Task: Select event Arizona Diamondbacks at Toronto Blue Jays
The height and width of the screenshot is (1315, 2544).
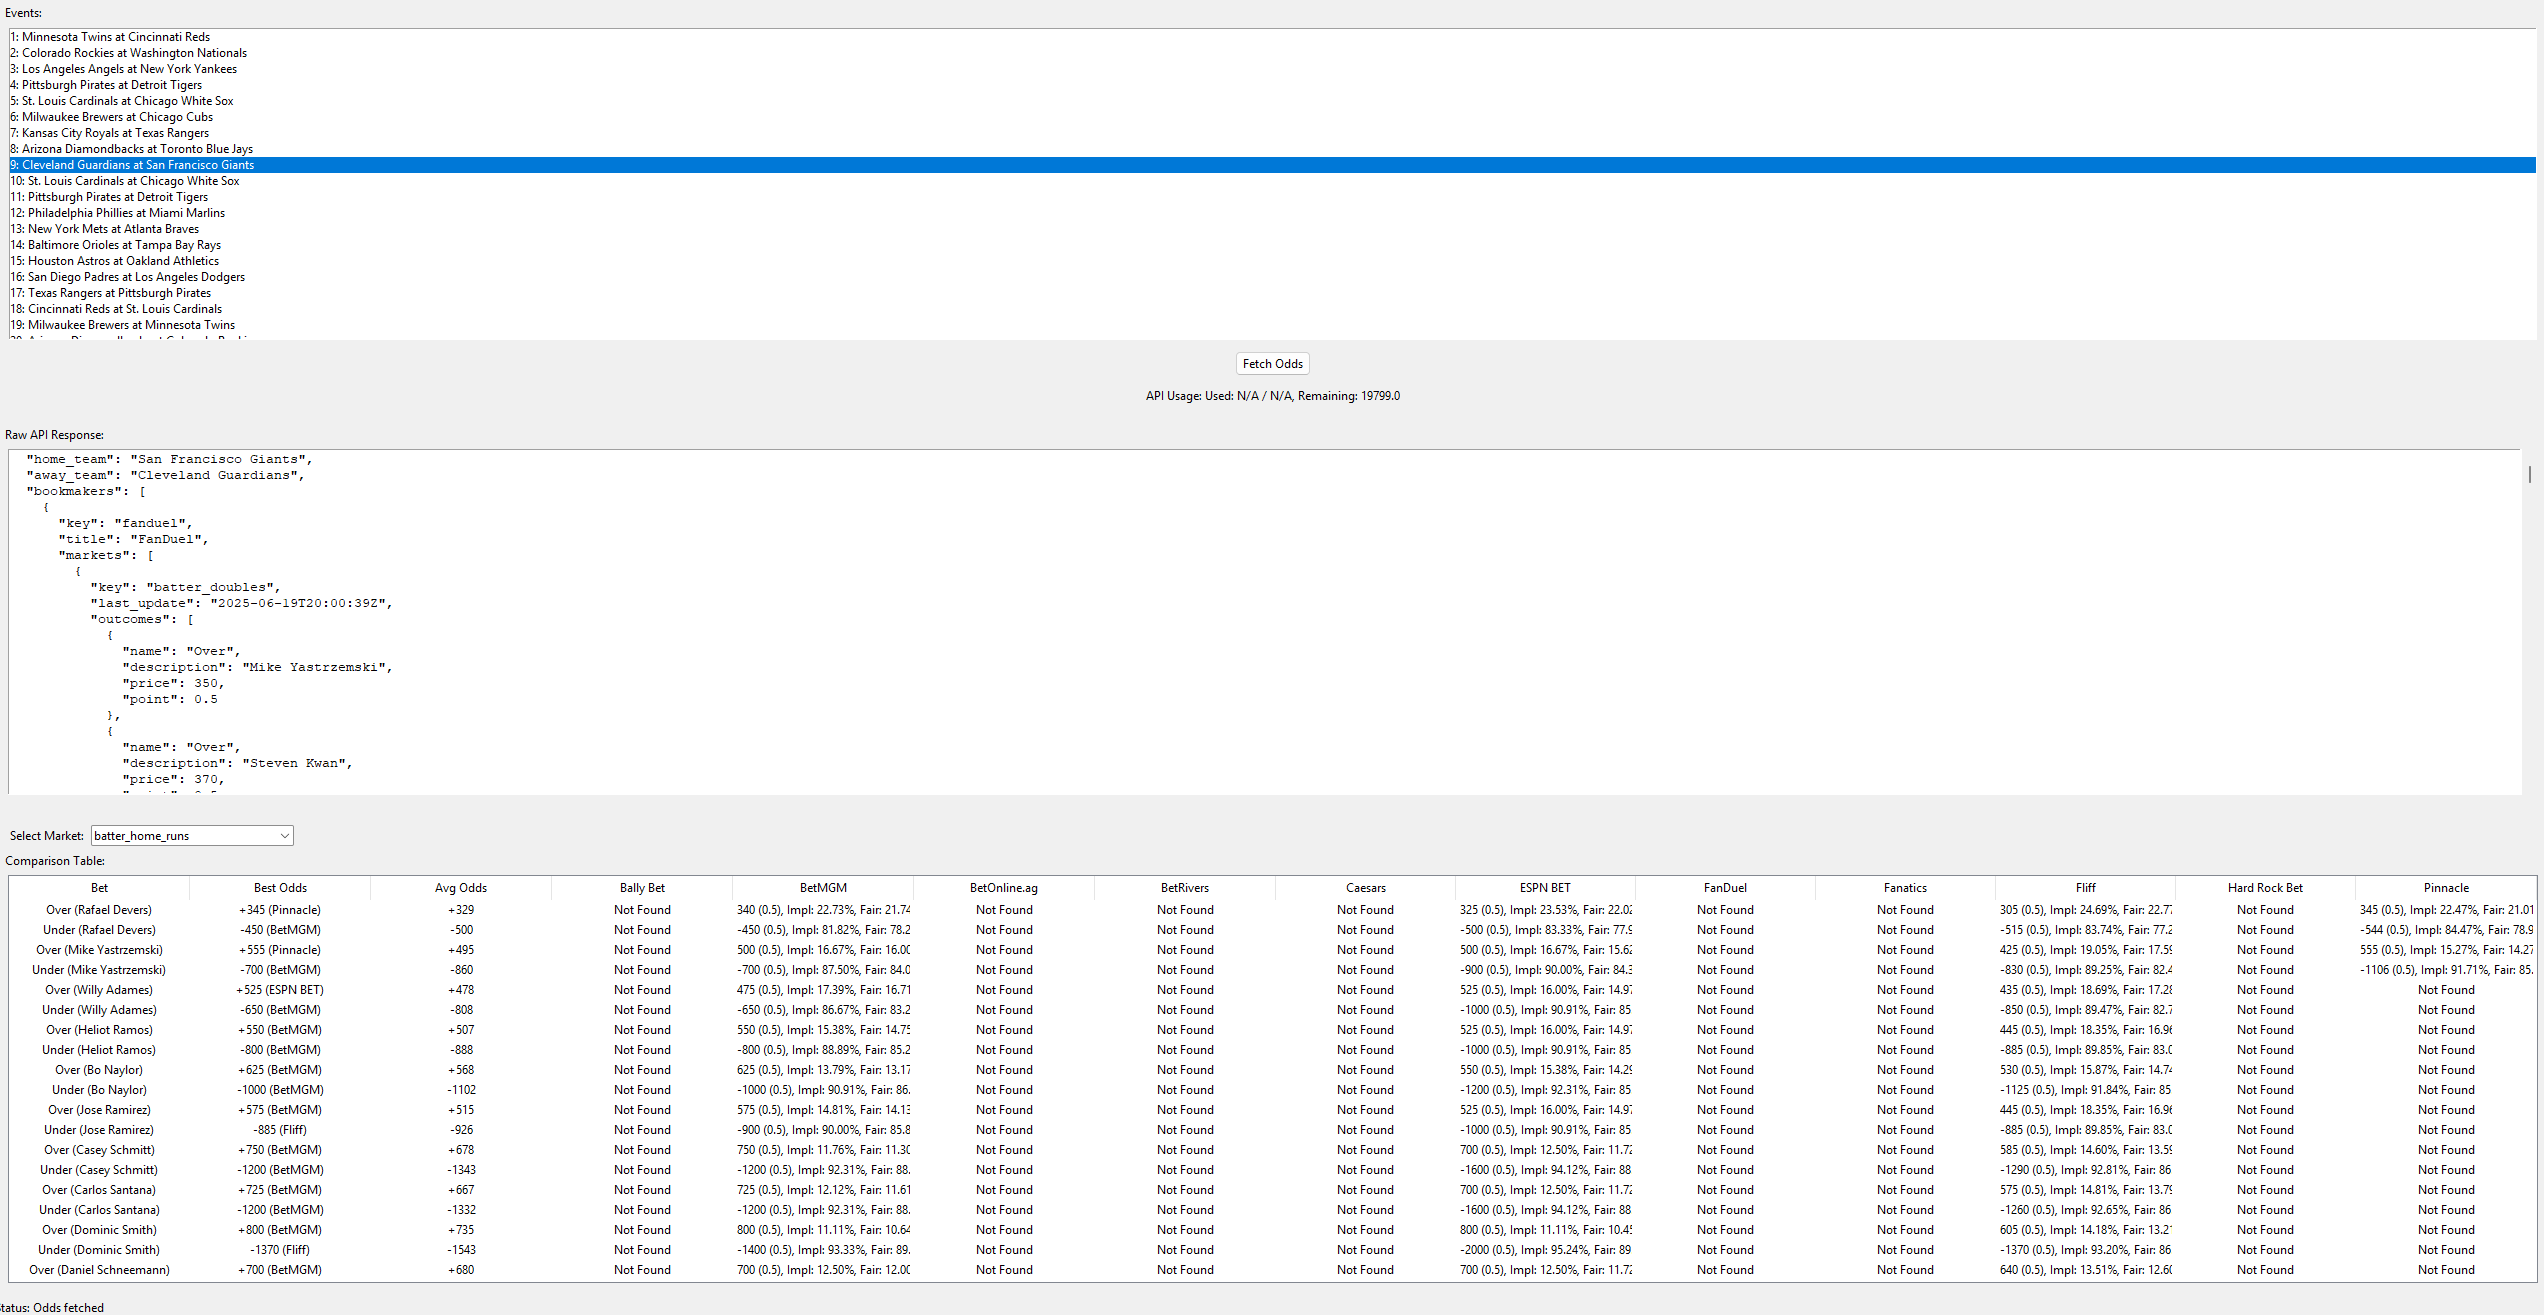Action: pos(130,148)
